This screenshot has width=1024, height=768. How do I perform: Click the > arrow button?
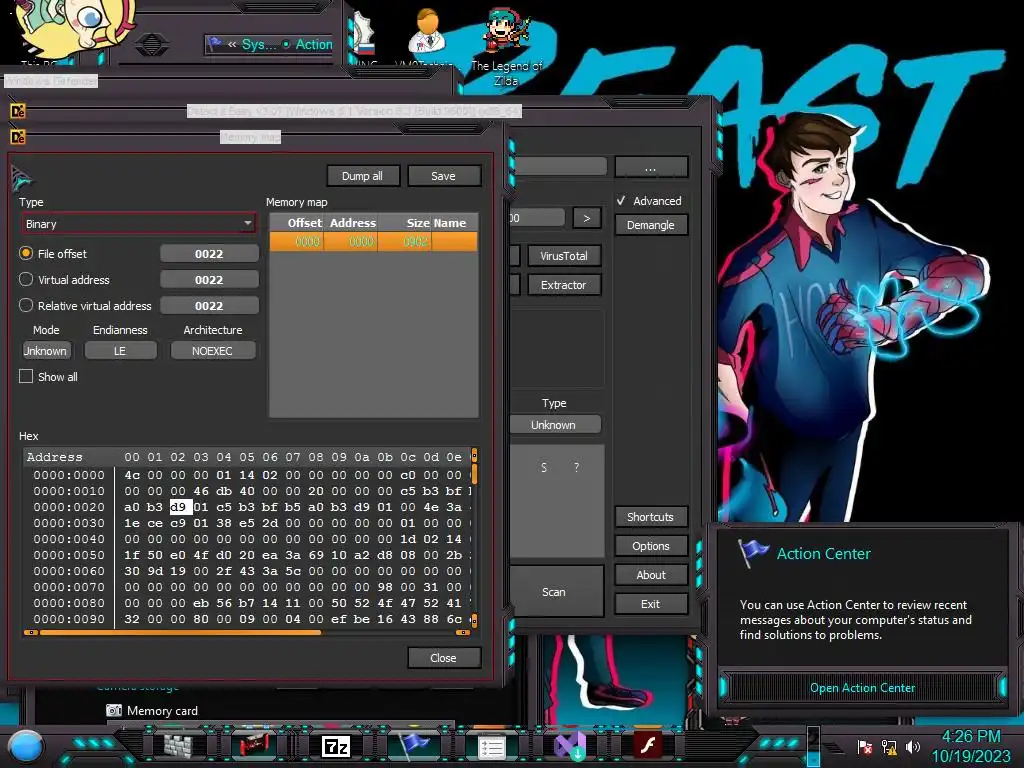click(x=586, y=218)
